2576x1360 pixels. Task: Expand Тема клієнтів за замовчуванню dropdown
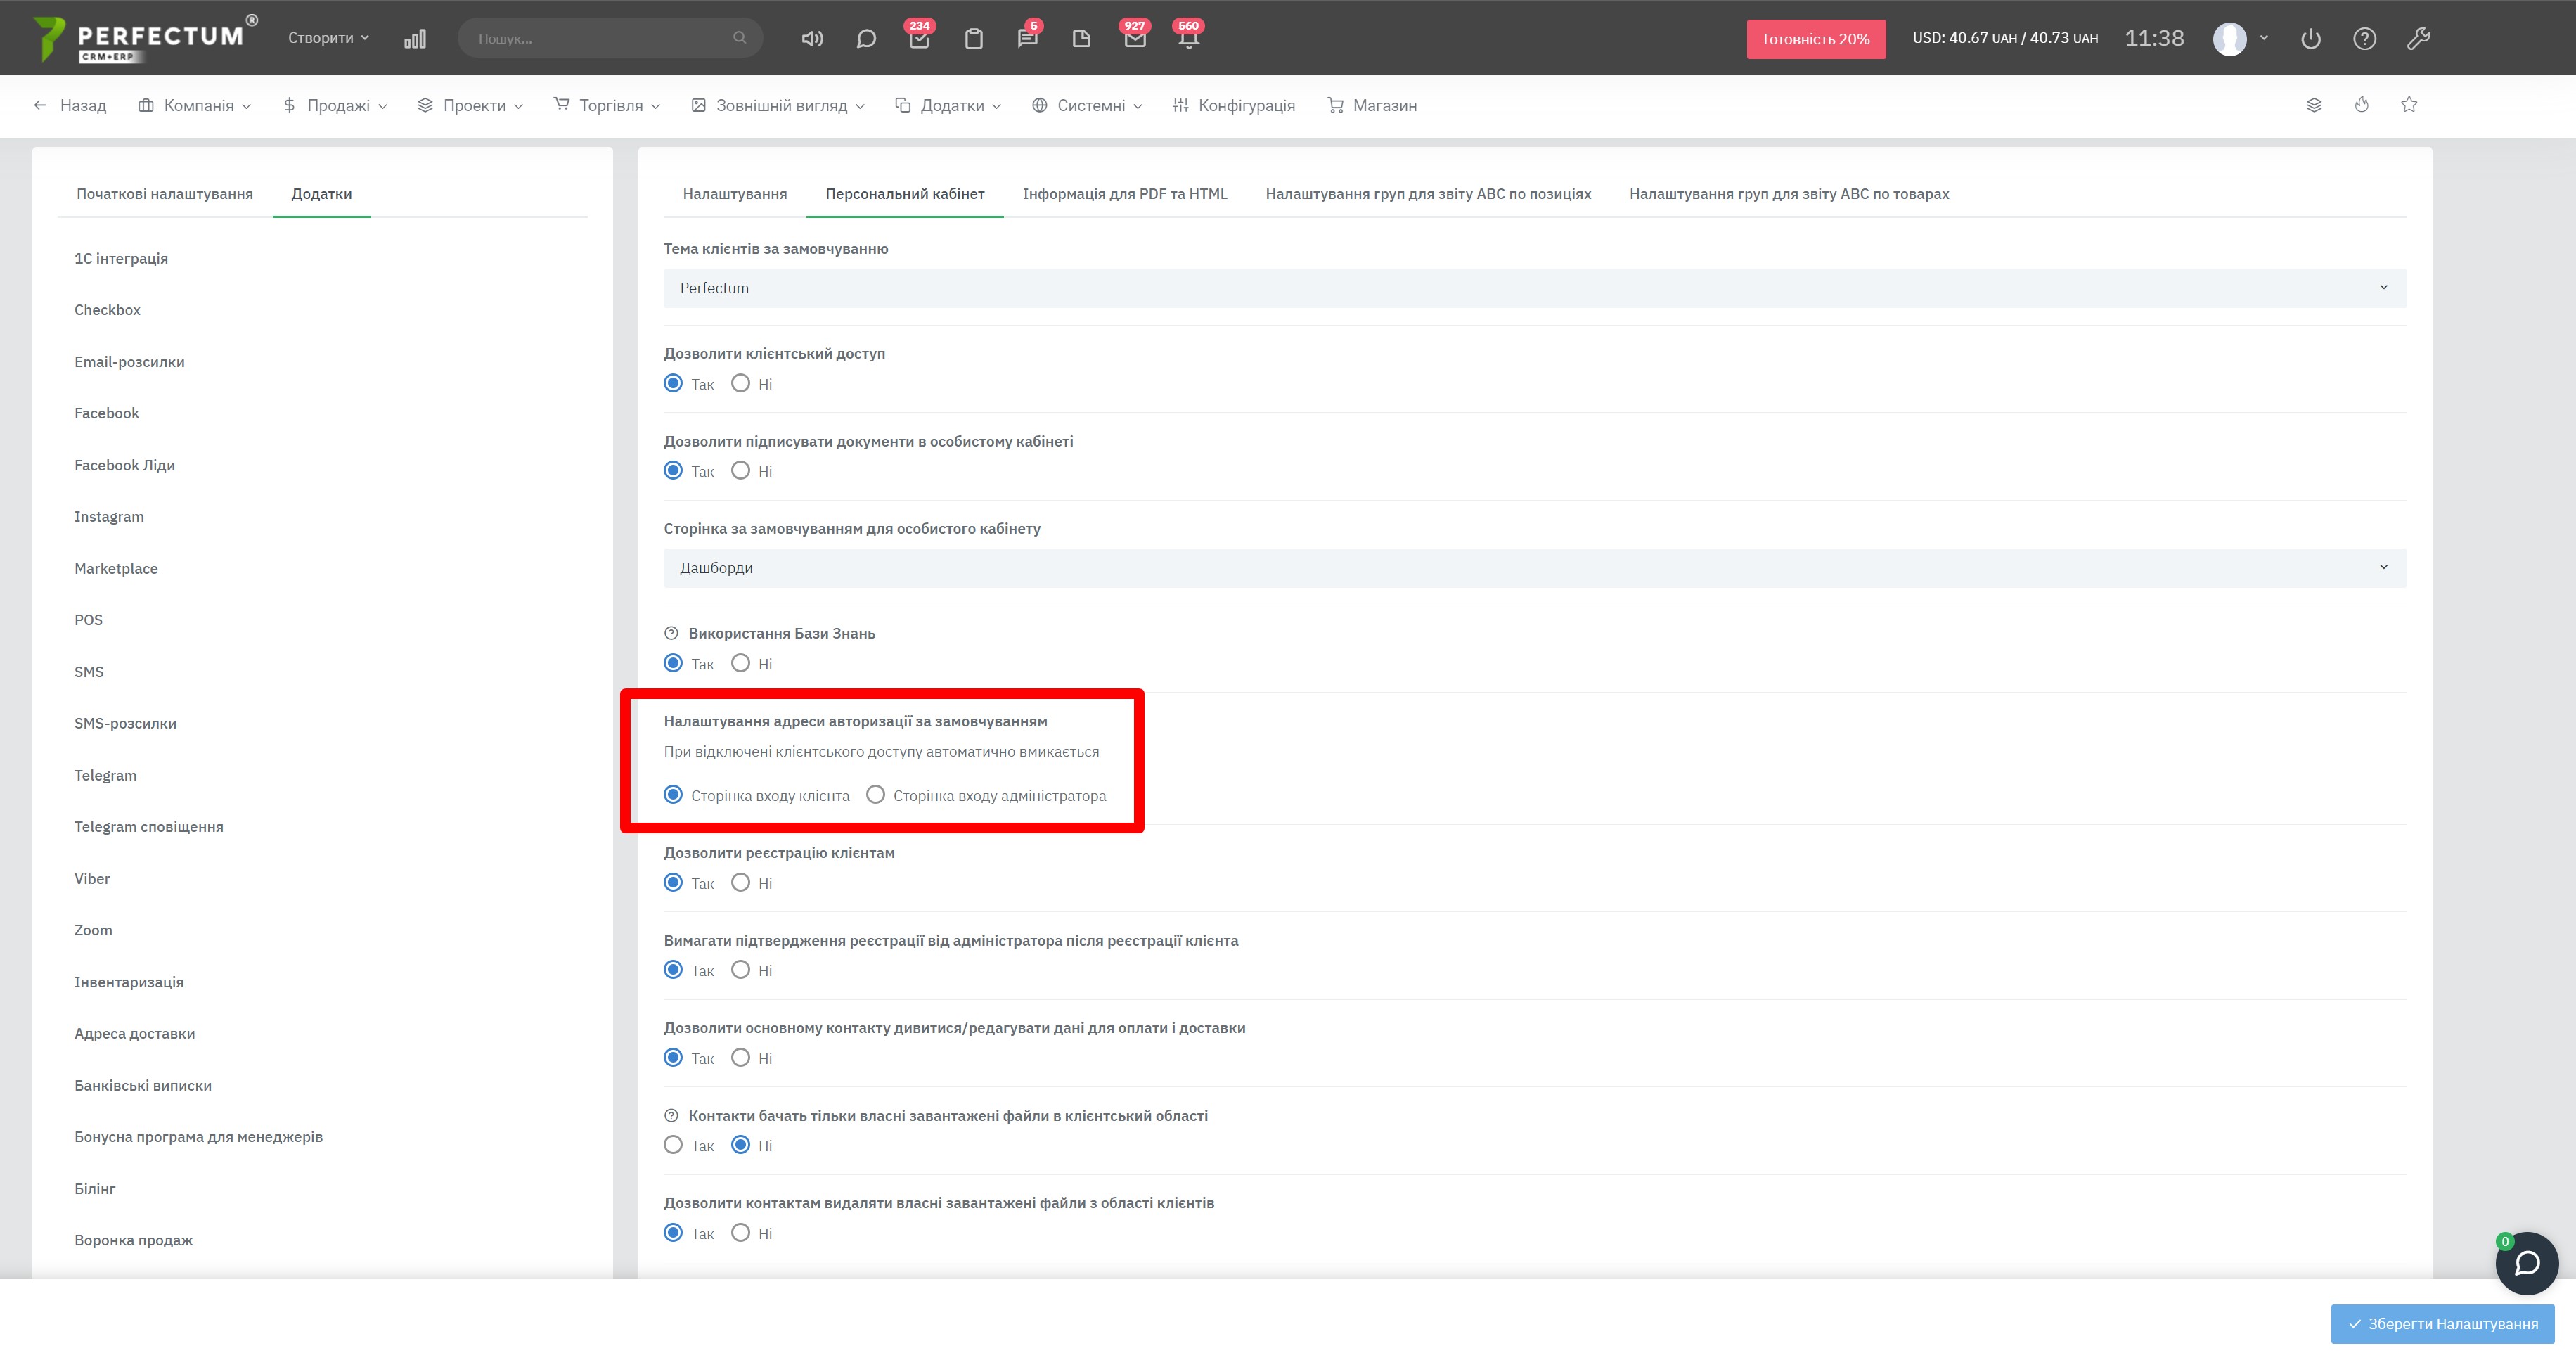[1534, 288]
